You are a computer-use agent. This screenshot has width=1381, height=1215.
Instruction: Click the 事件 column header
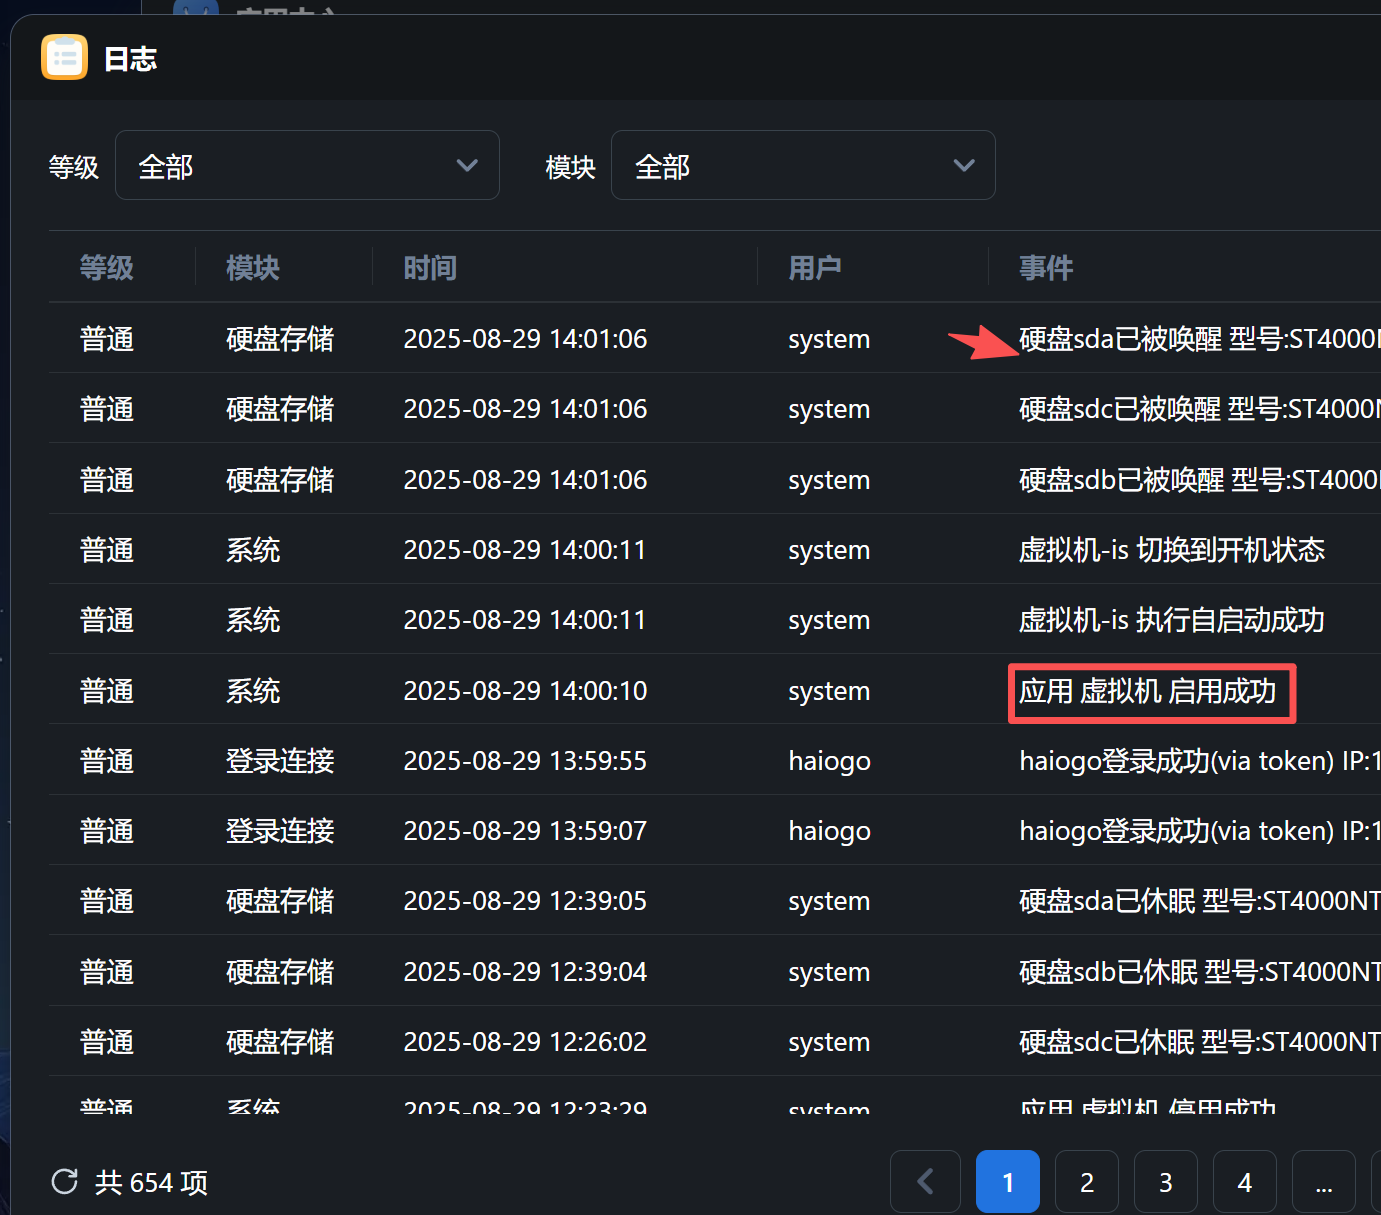tap(1045, 268)
